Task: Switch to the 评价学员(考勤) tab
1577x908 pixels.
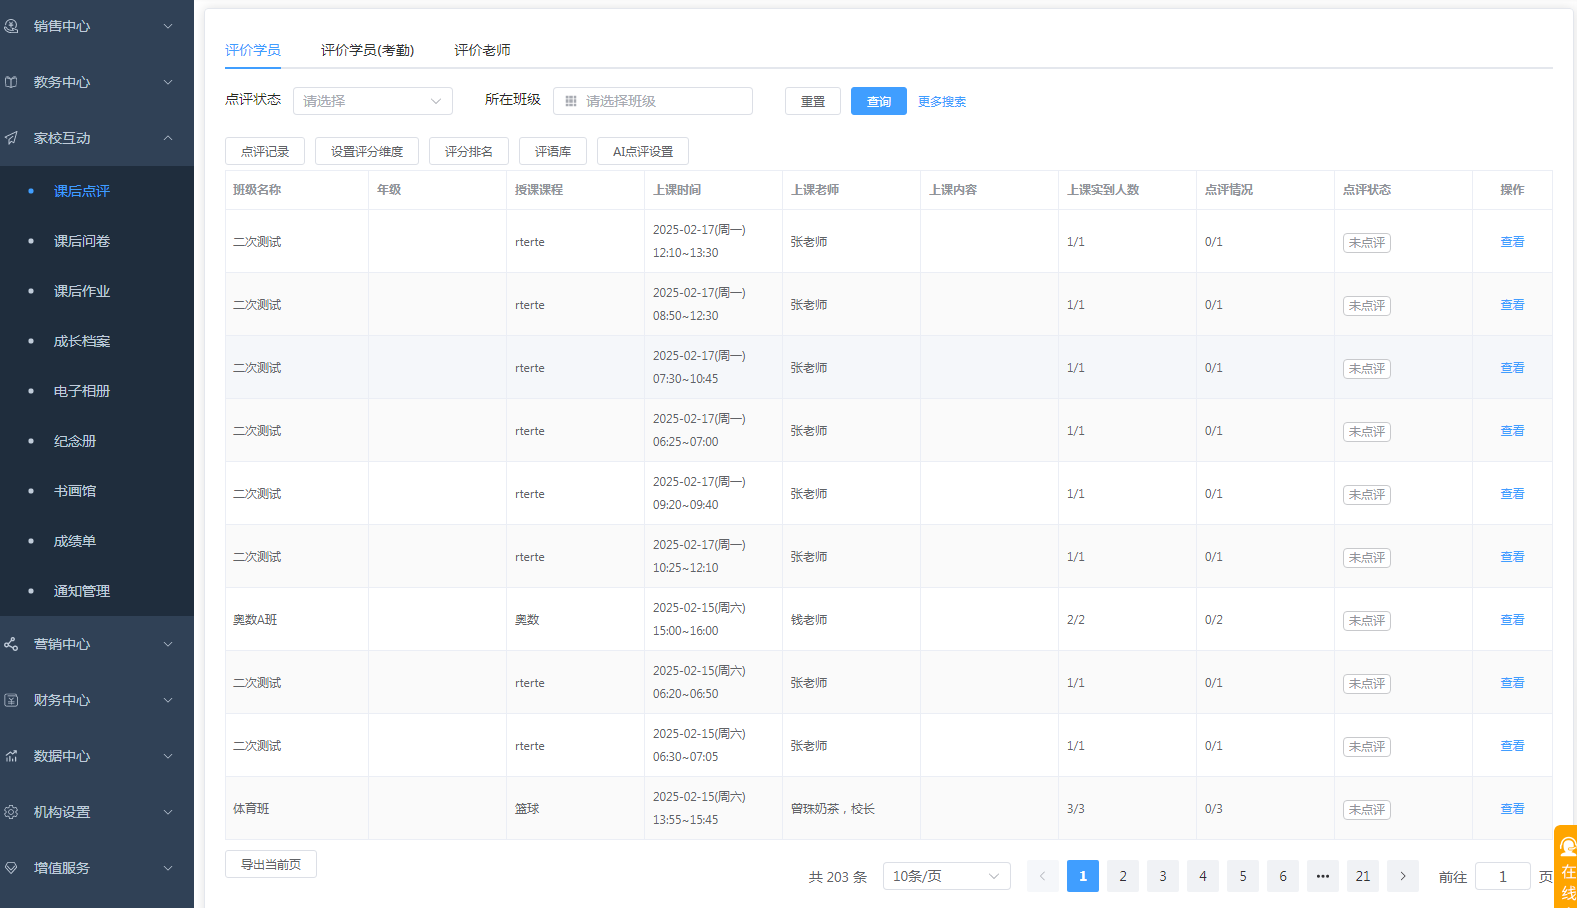Action: point(367,50)
